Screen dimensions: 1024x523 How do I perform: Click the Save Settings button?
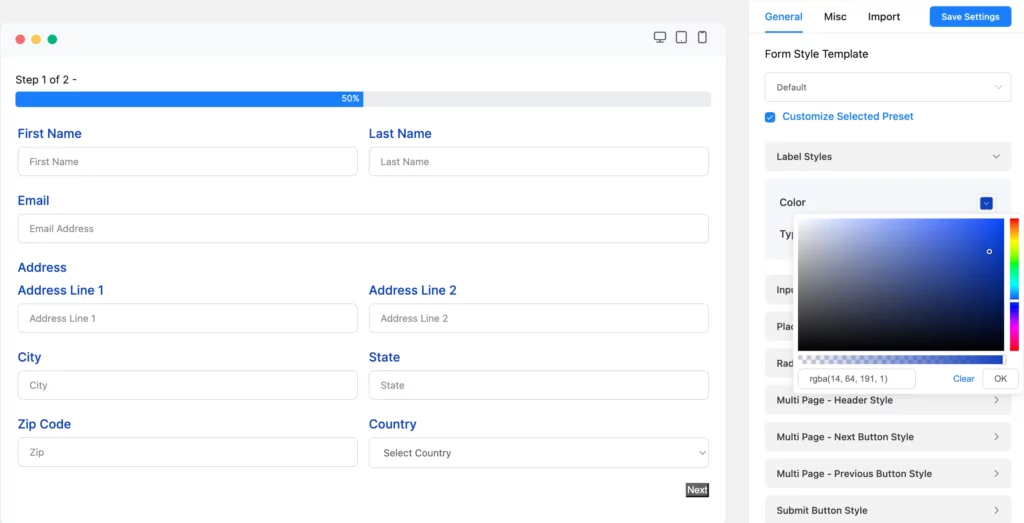pos(970,17)
